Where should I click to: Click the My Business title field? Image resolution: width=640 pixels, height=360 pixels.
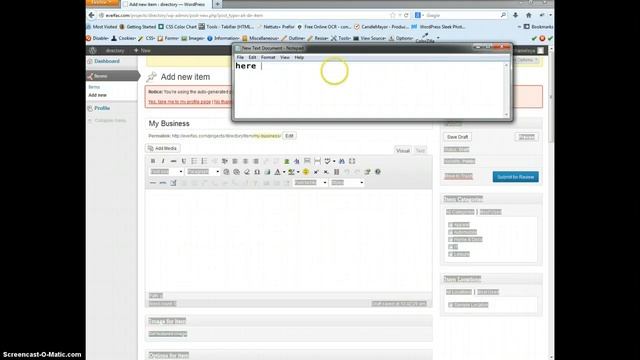click(289, 123)
